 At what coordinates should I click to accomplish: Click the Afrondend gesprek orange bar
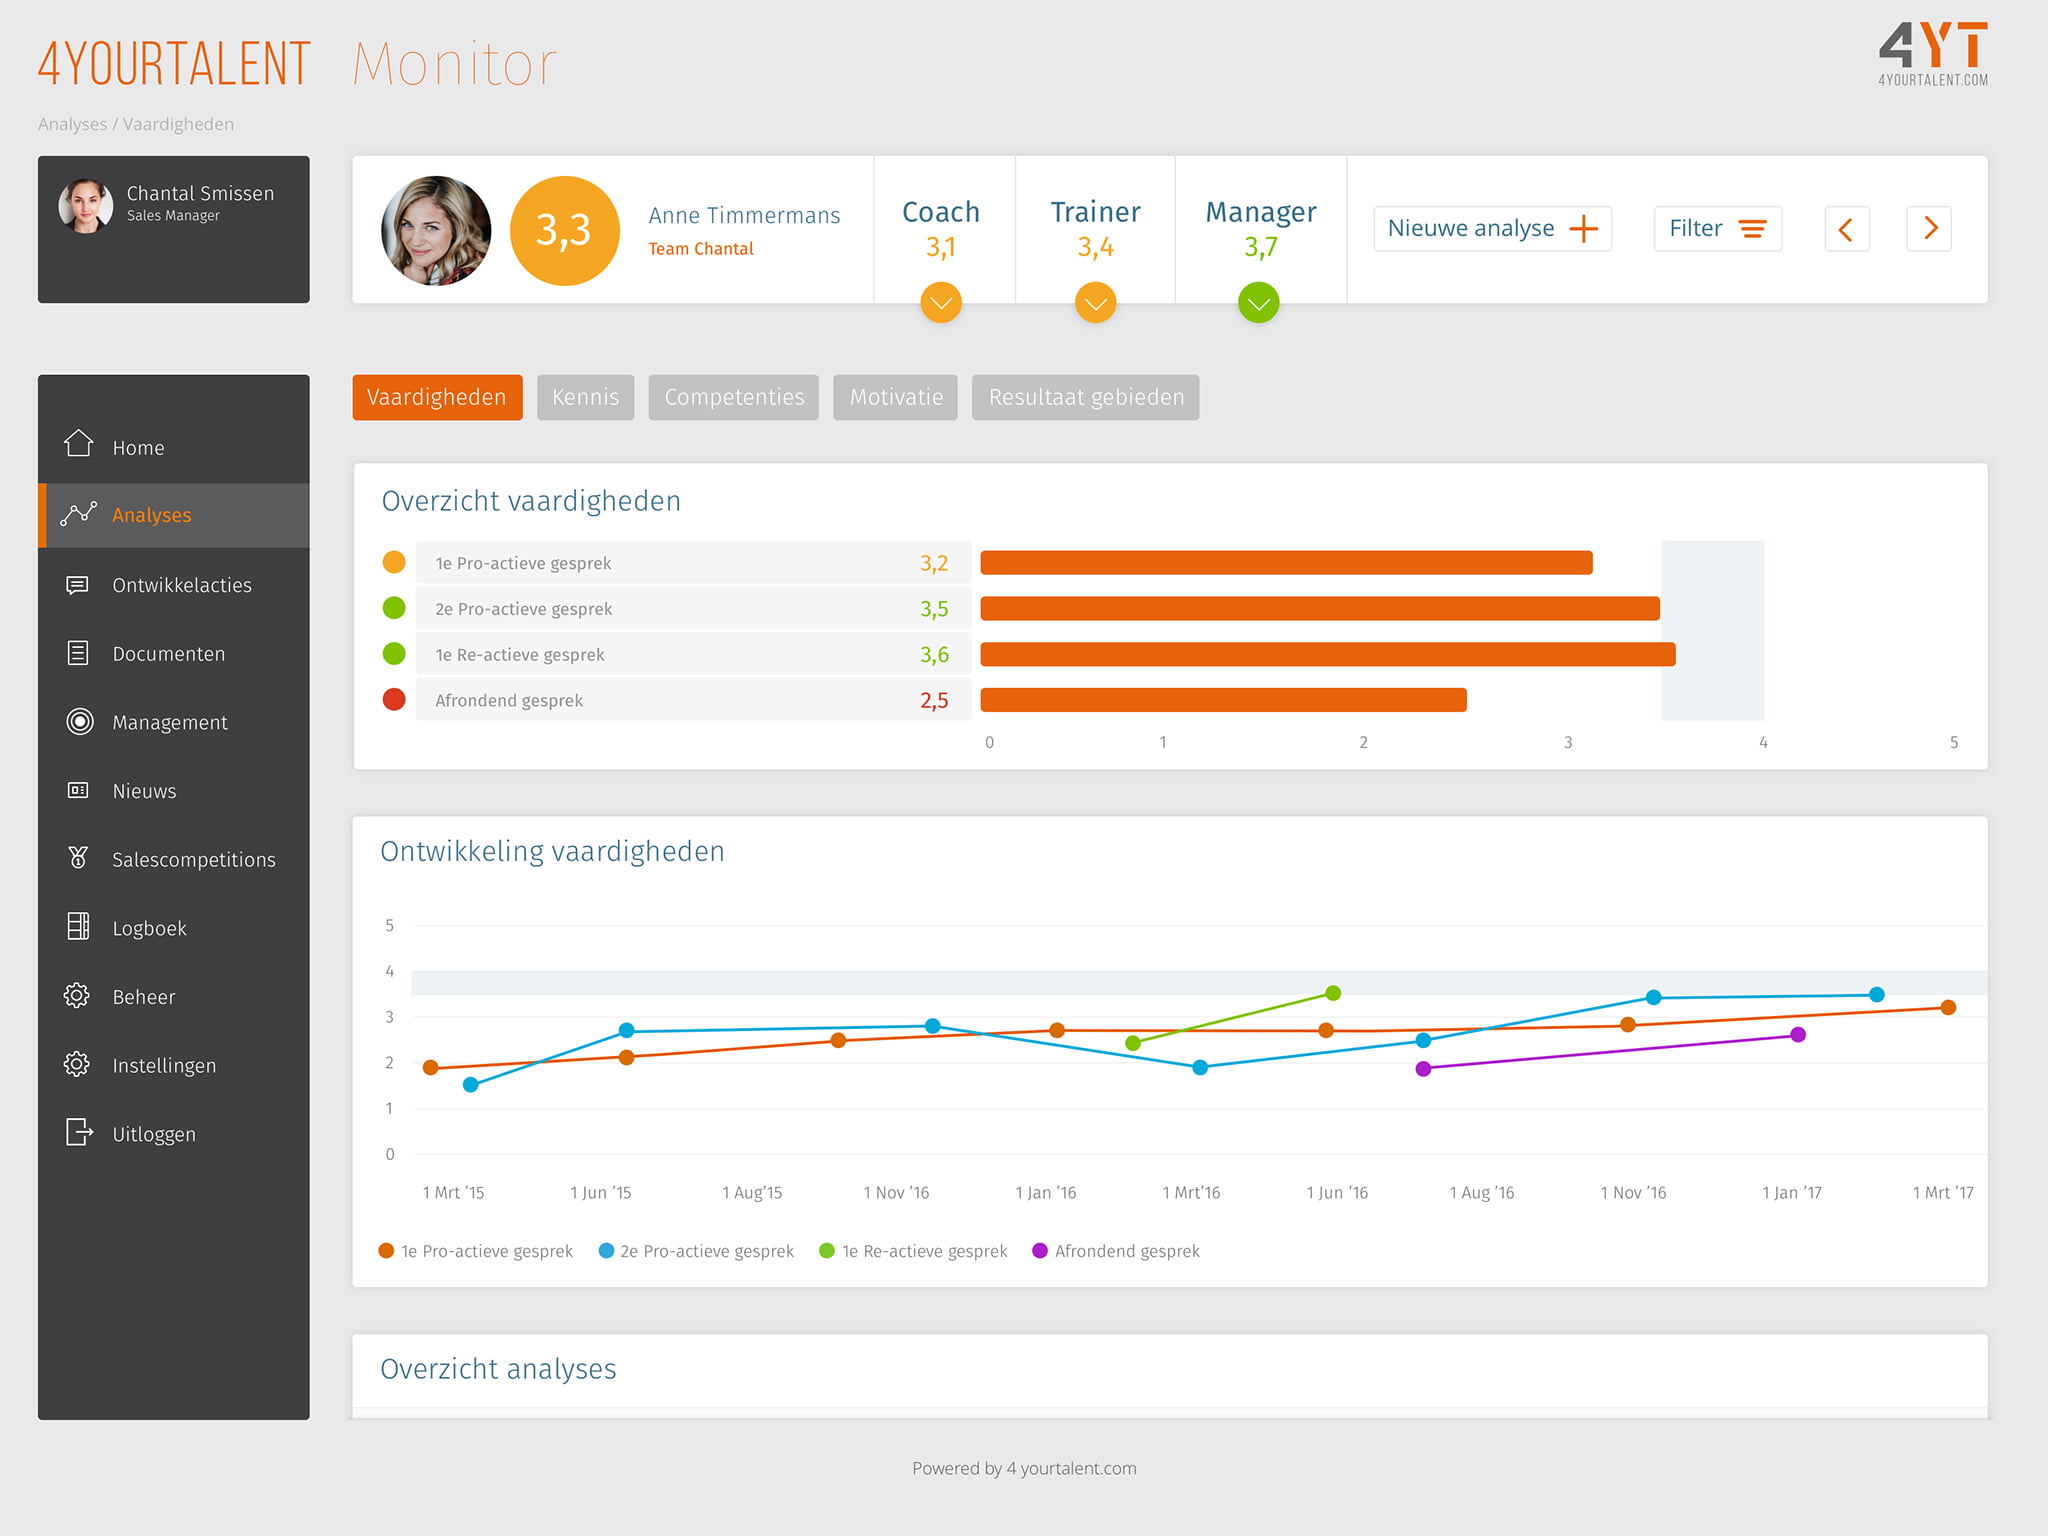pyautogui.click(x=1222, y=700)
